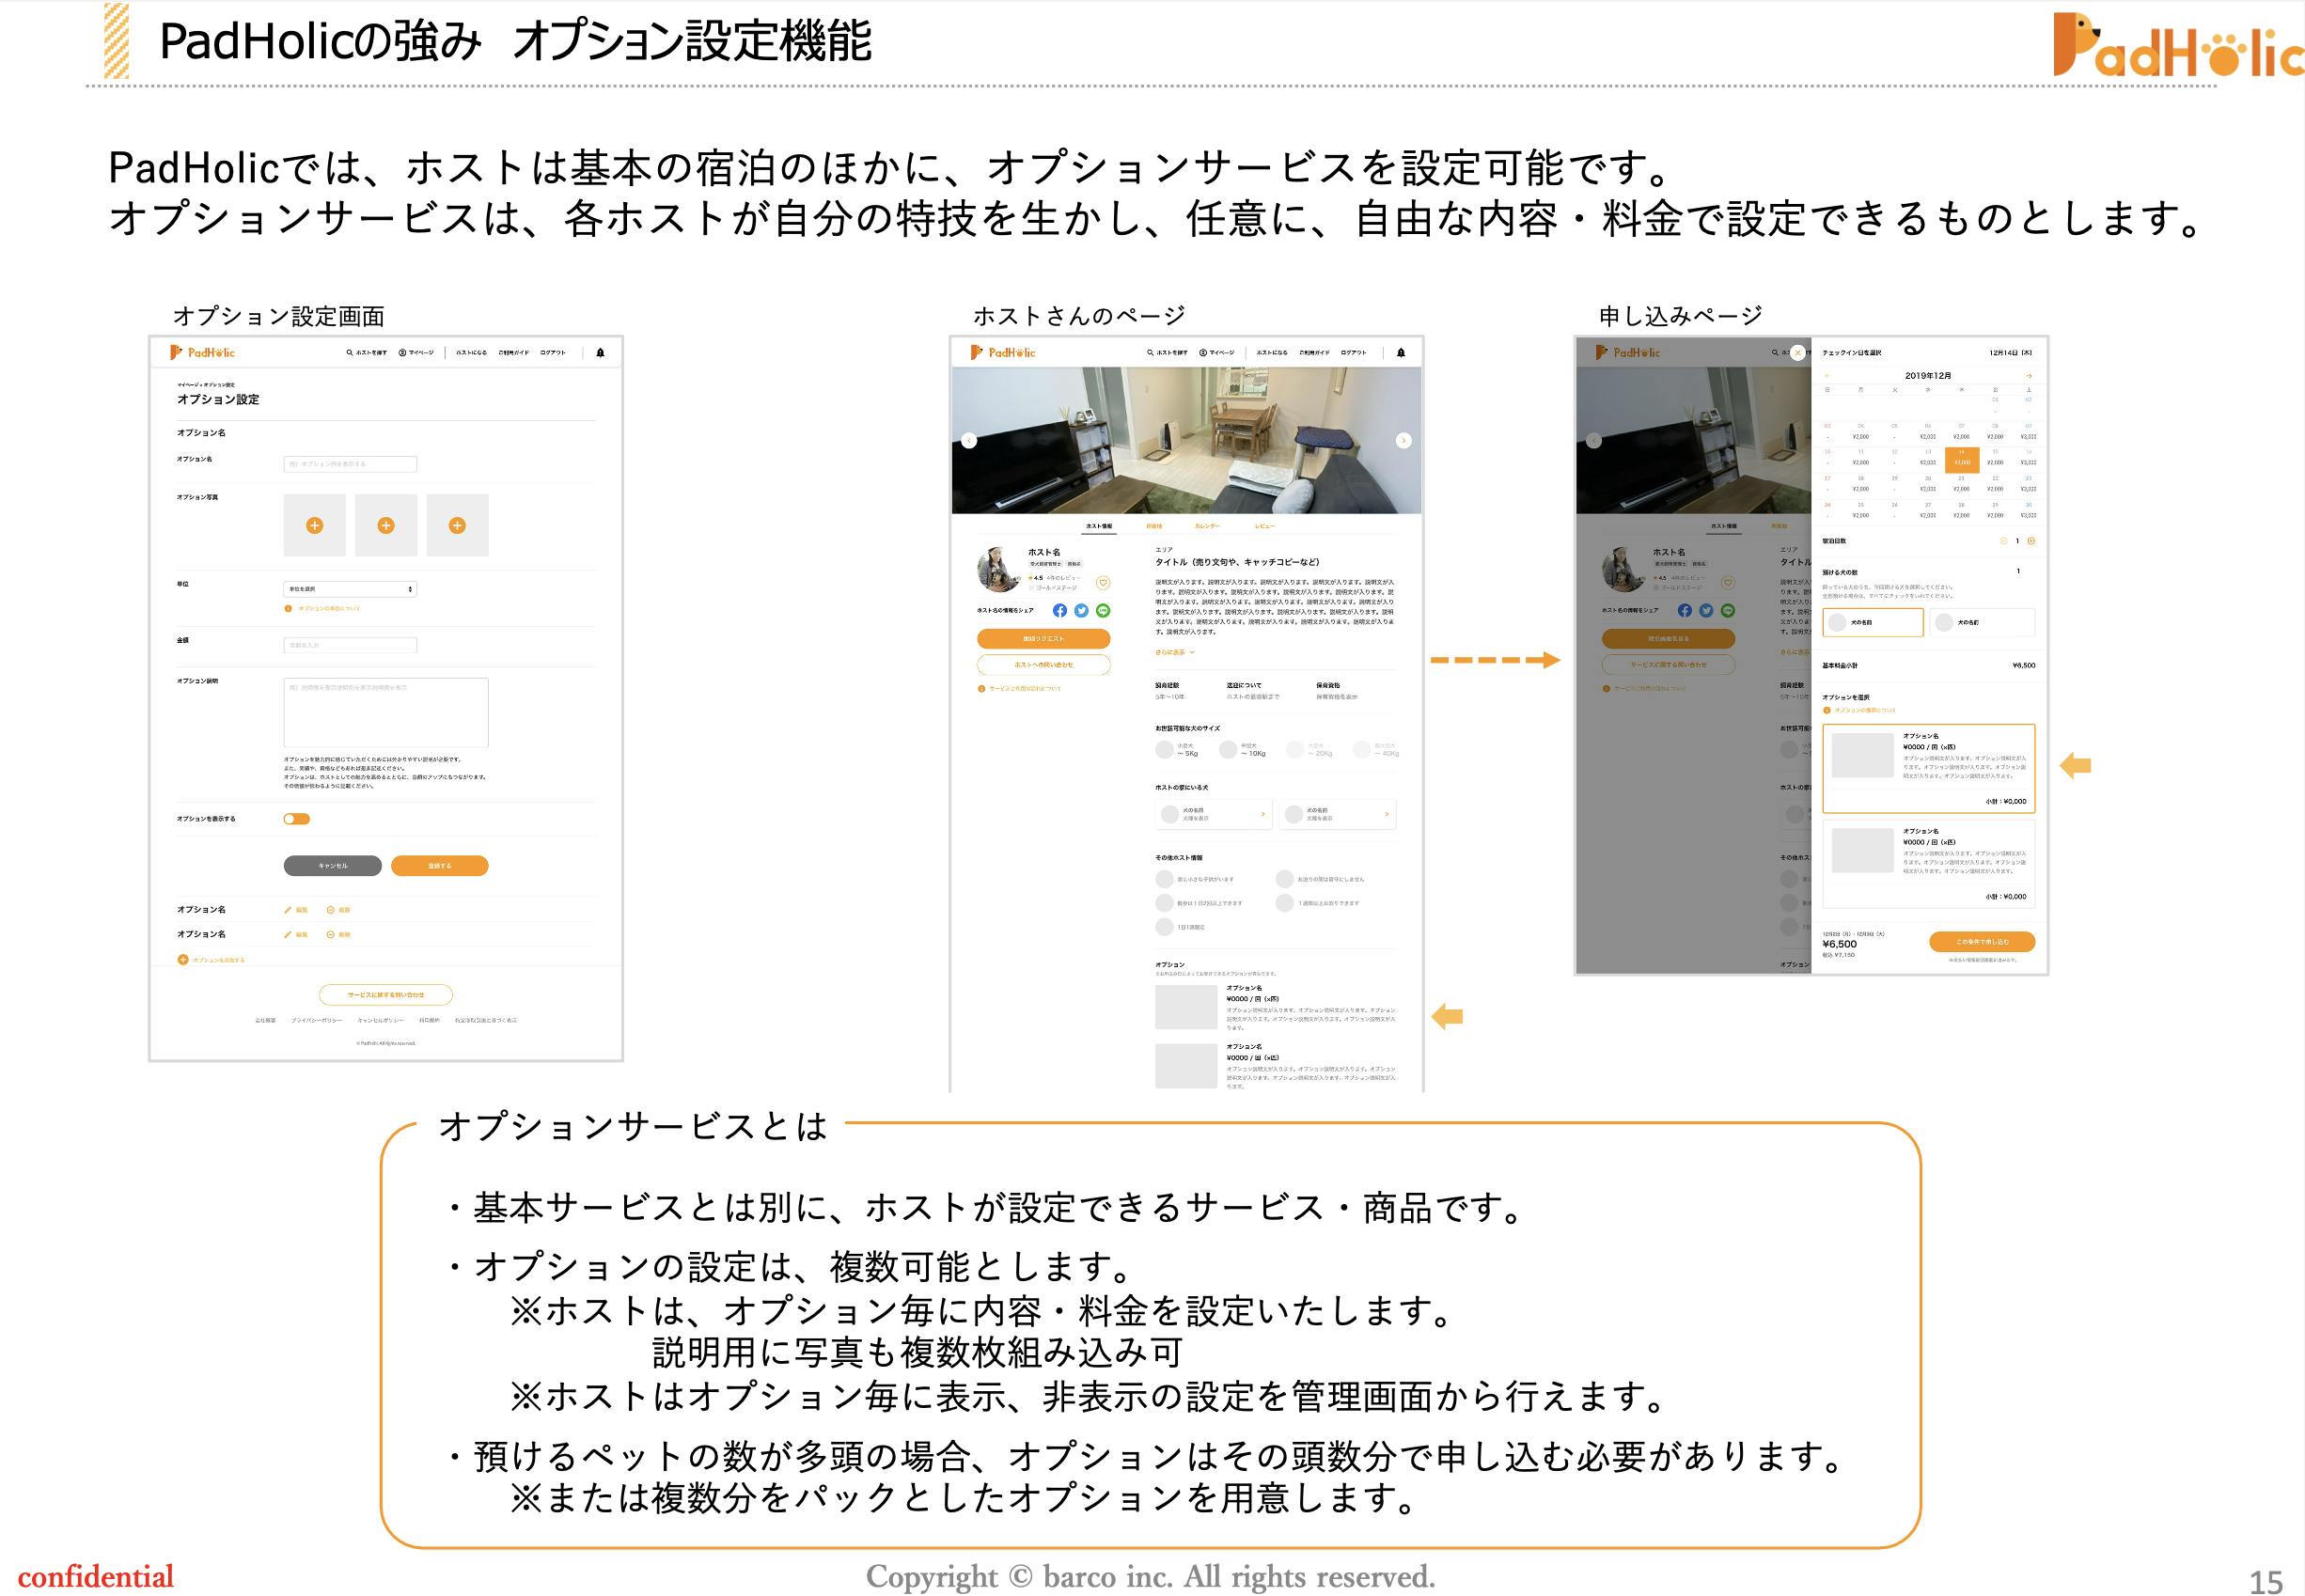This screenshot has width=2305, height=1596.
Task: Click the orange add-option plus icon at the list bottom
Action: tap(183, 959)
